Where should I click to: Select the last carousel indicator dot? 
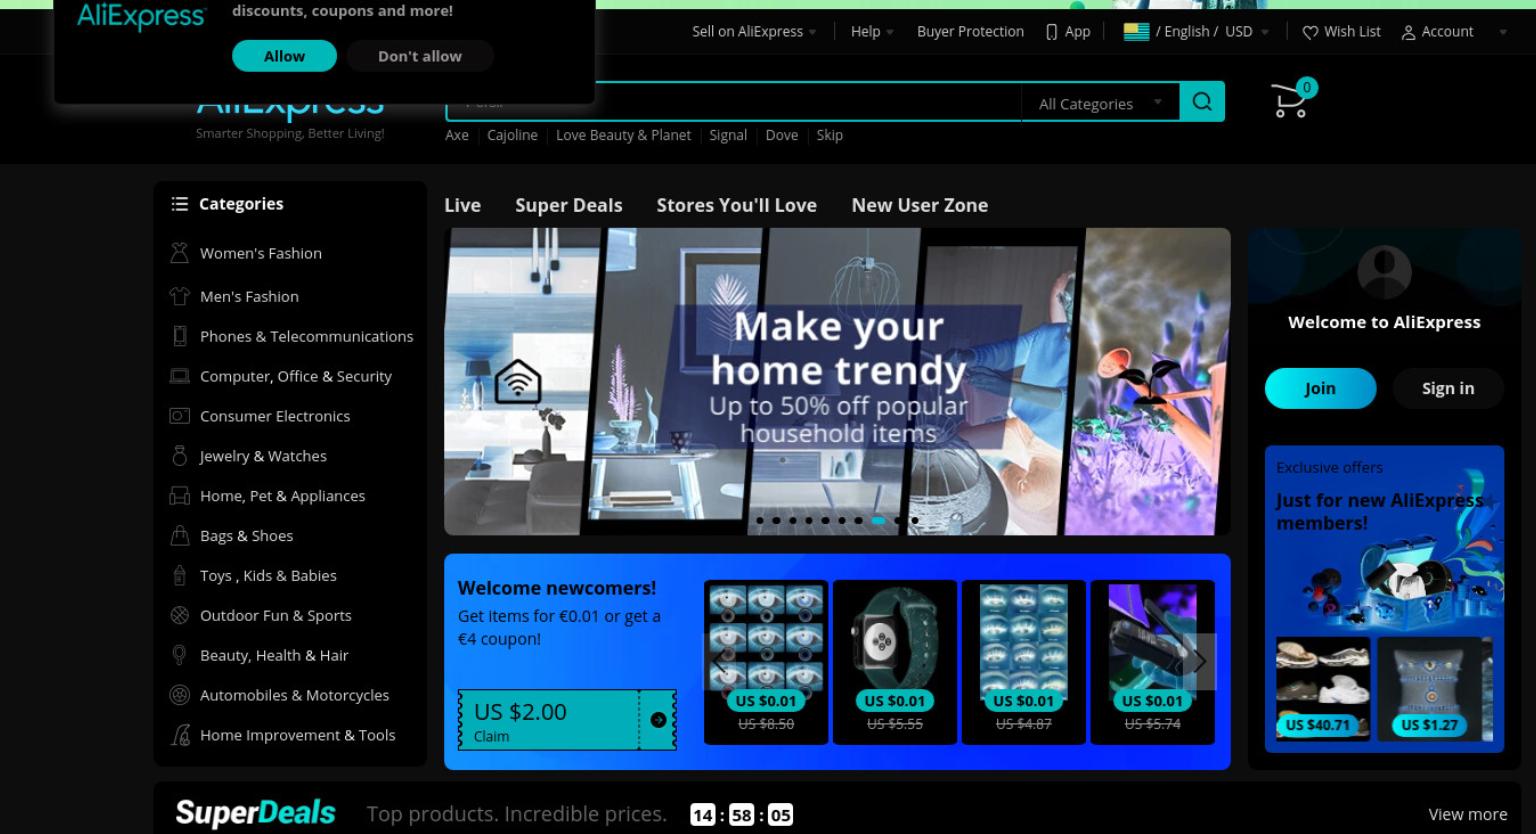pyautogui.click(x=914, y=520)
